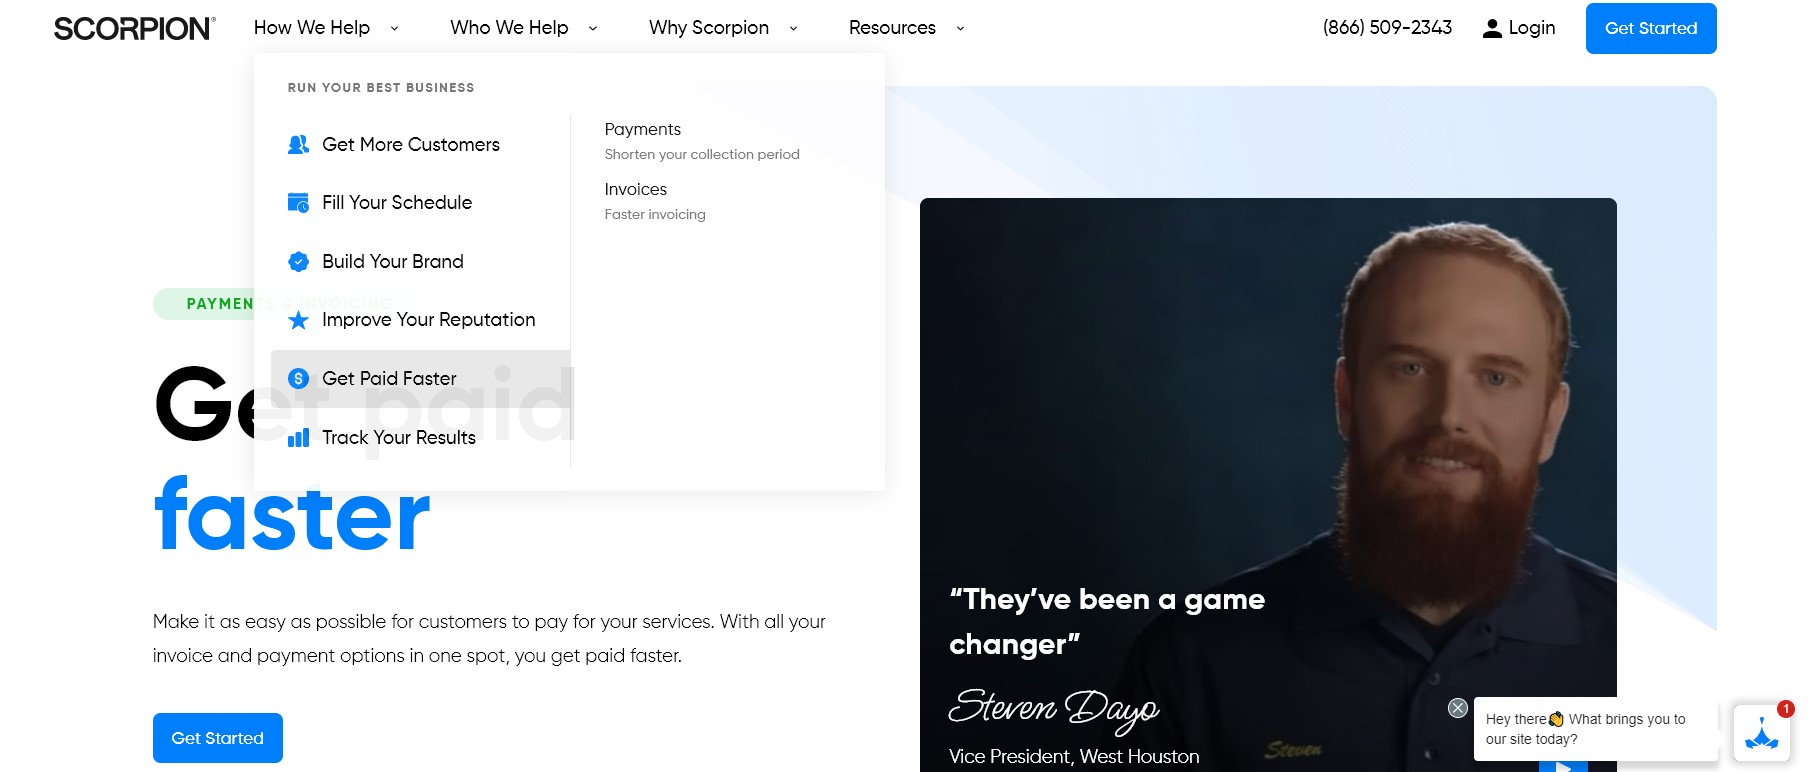Click the Track Your Results chart icon
1816x772 pixels.
pos(298,438)
